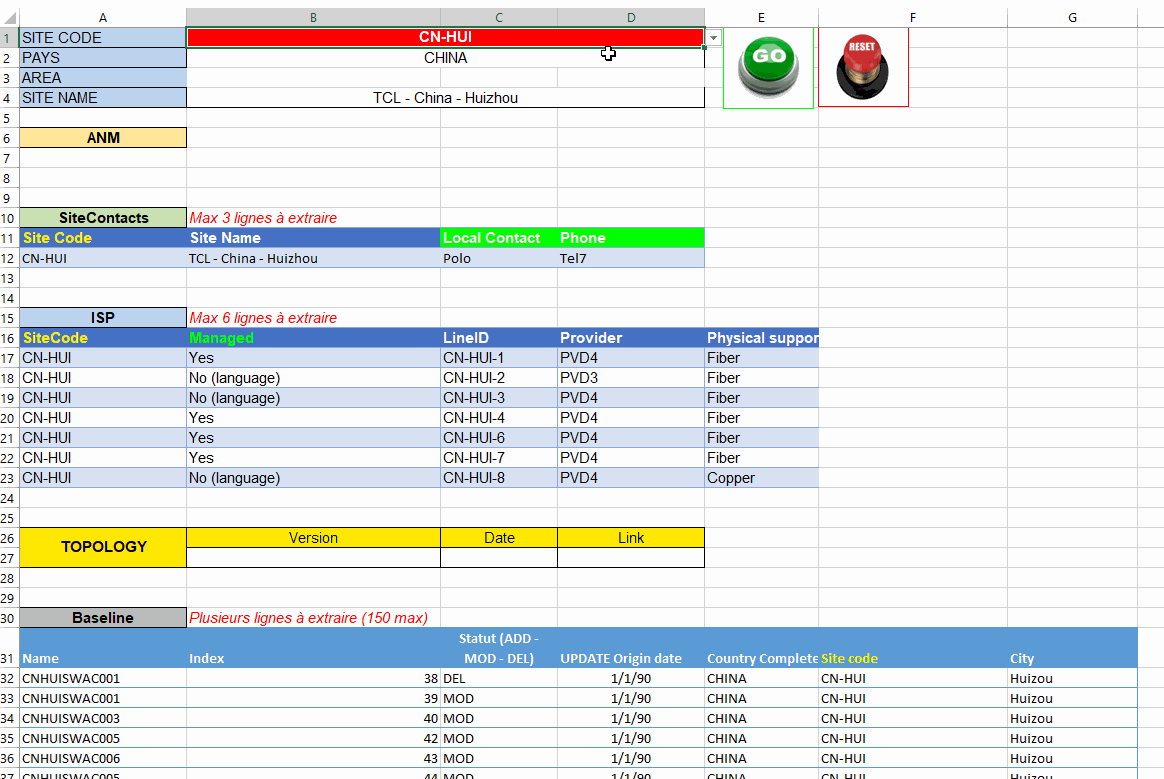The image size is (1164, 779).
Task: Select column B header
Action: pyautogui.click(x=313, y=17)
